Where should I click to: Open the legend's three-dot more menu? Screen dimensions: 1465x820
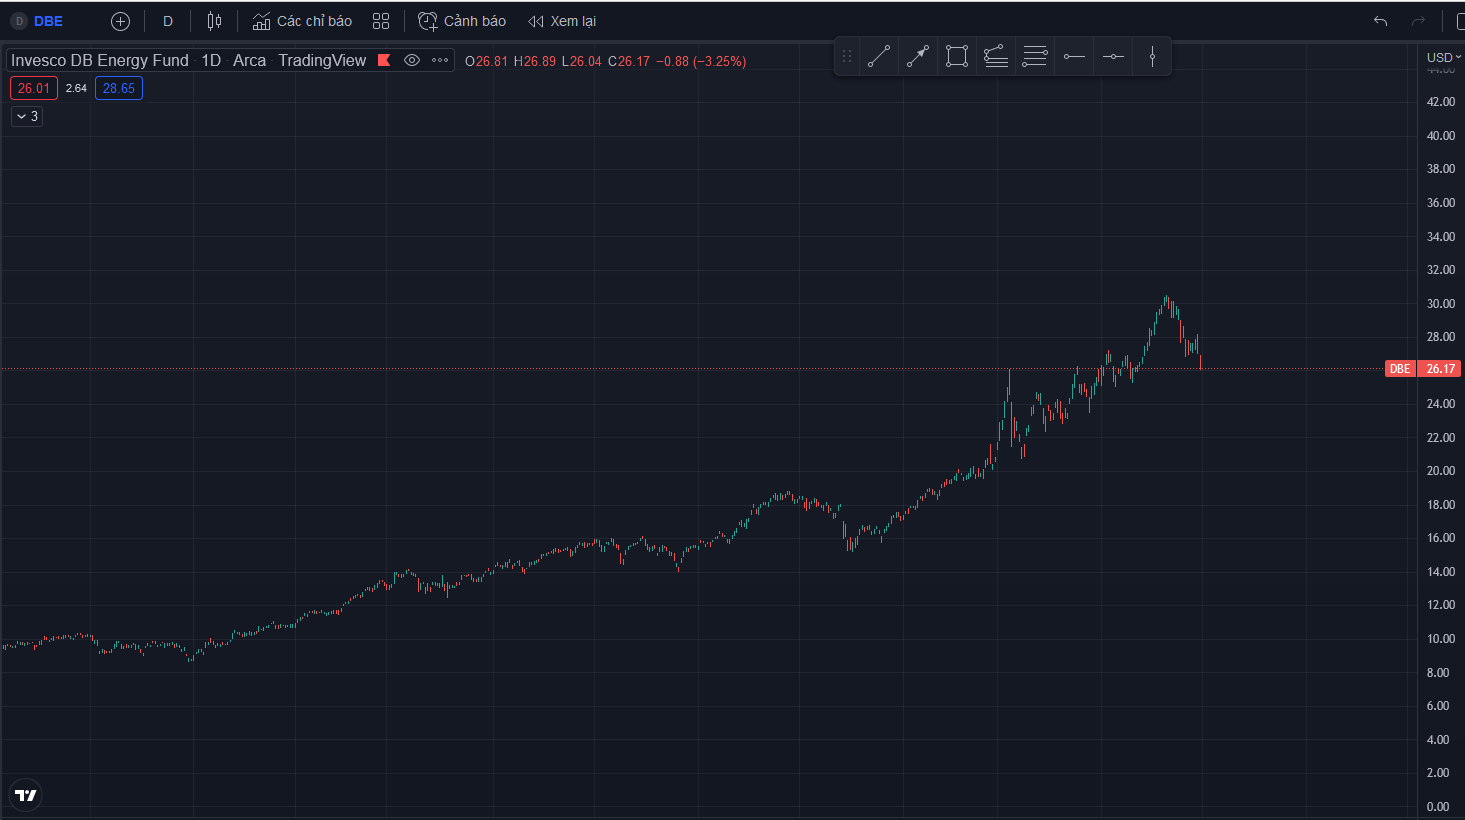point(440,60)
